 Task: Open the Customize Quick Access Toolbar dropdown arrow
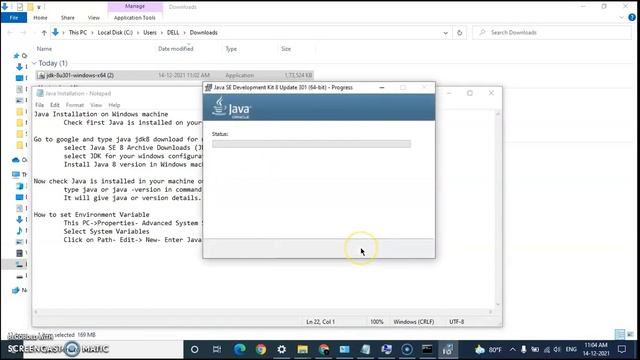39,7
